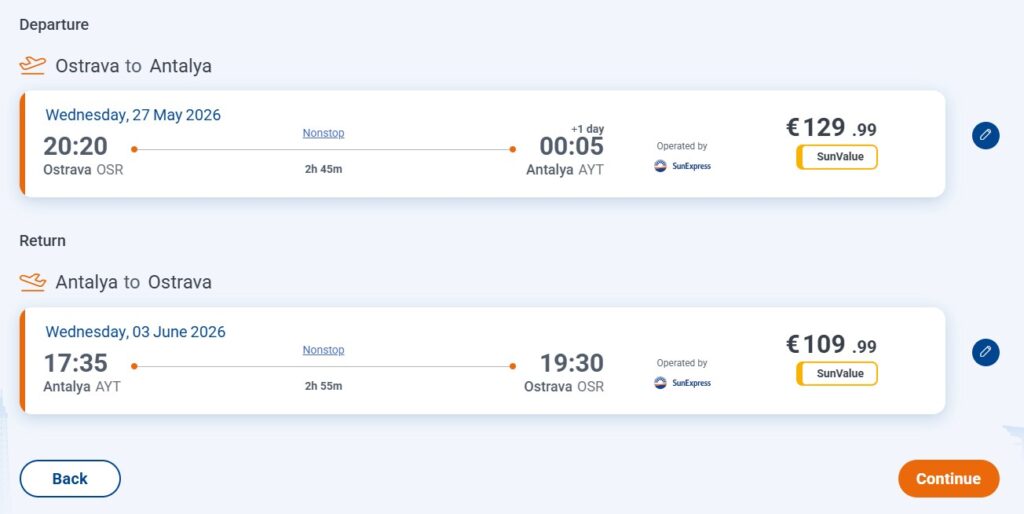Image resolution: width=1024 pixels, height=514 pixels.
Task: Edit the departure flight with pencil icon
Action: 985,135
